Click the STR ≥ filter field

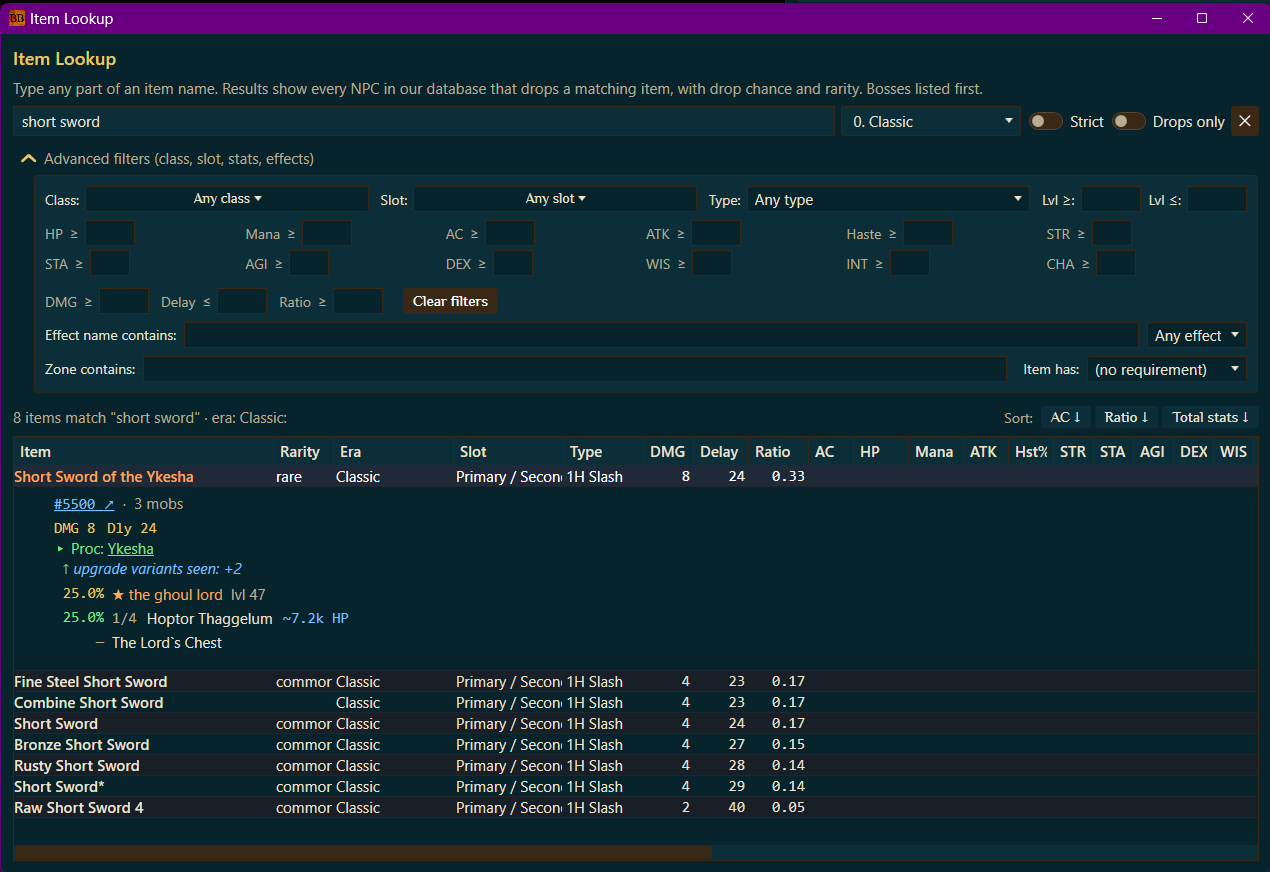click(x=1112, y=234)
